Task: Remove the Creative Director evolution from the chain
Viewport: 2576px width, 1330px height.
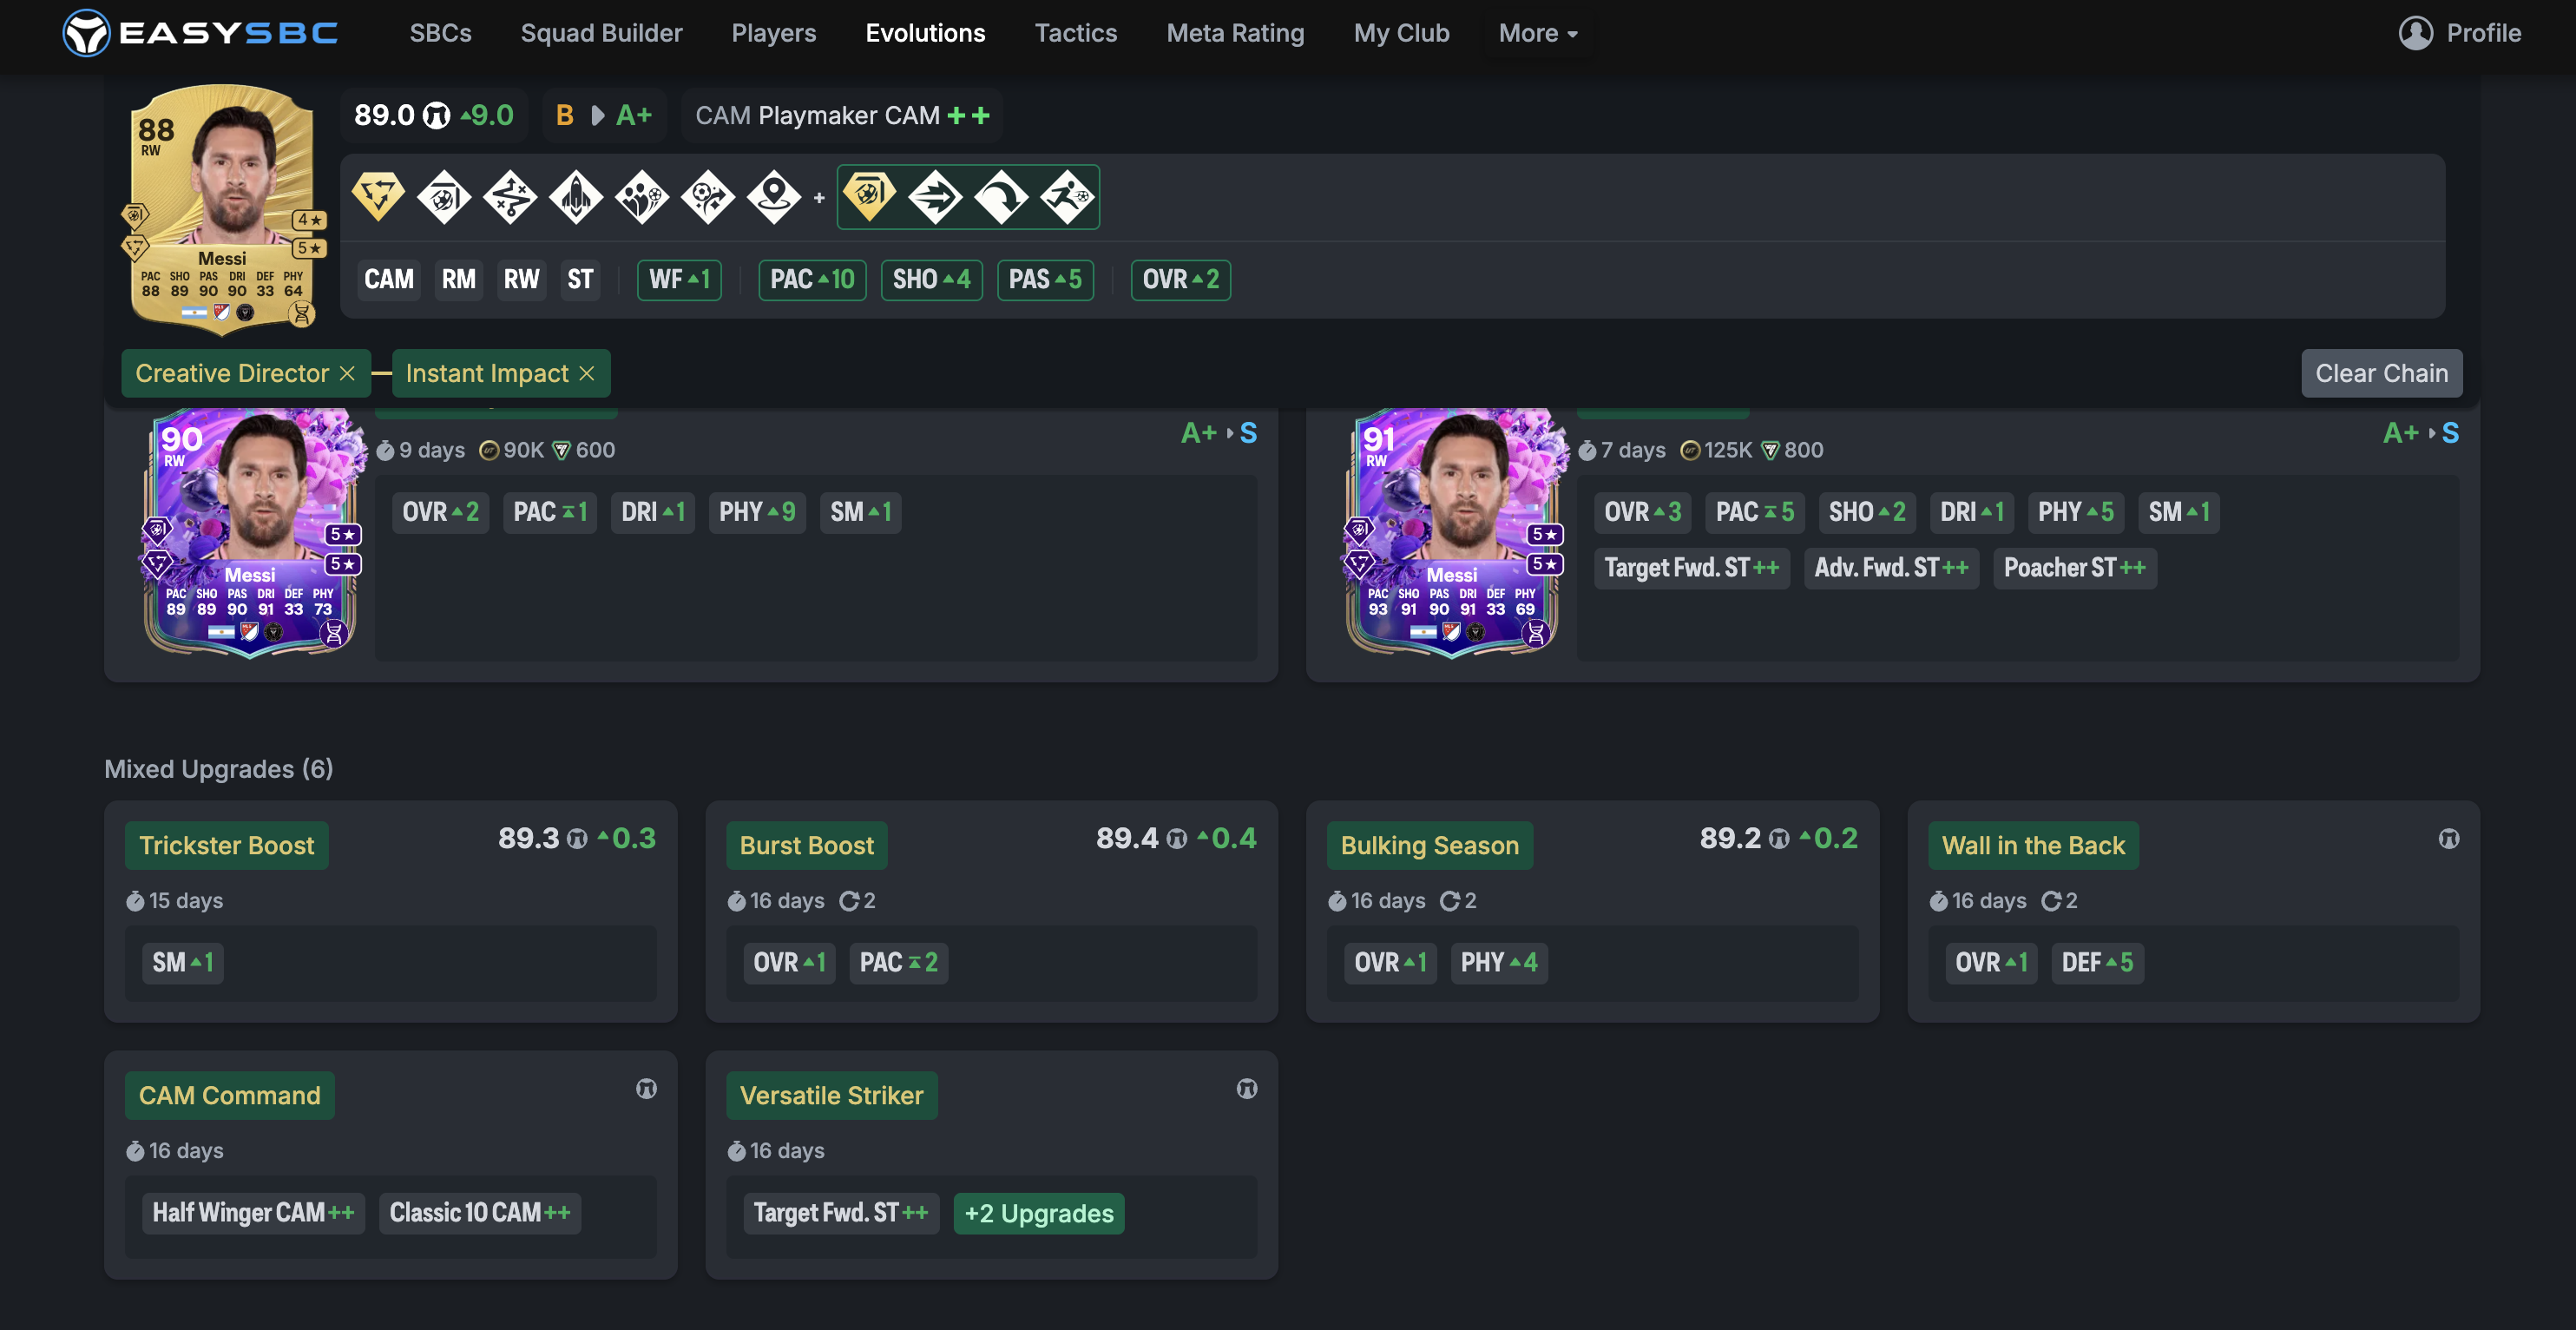Action: tap(347, 373)
